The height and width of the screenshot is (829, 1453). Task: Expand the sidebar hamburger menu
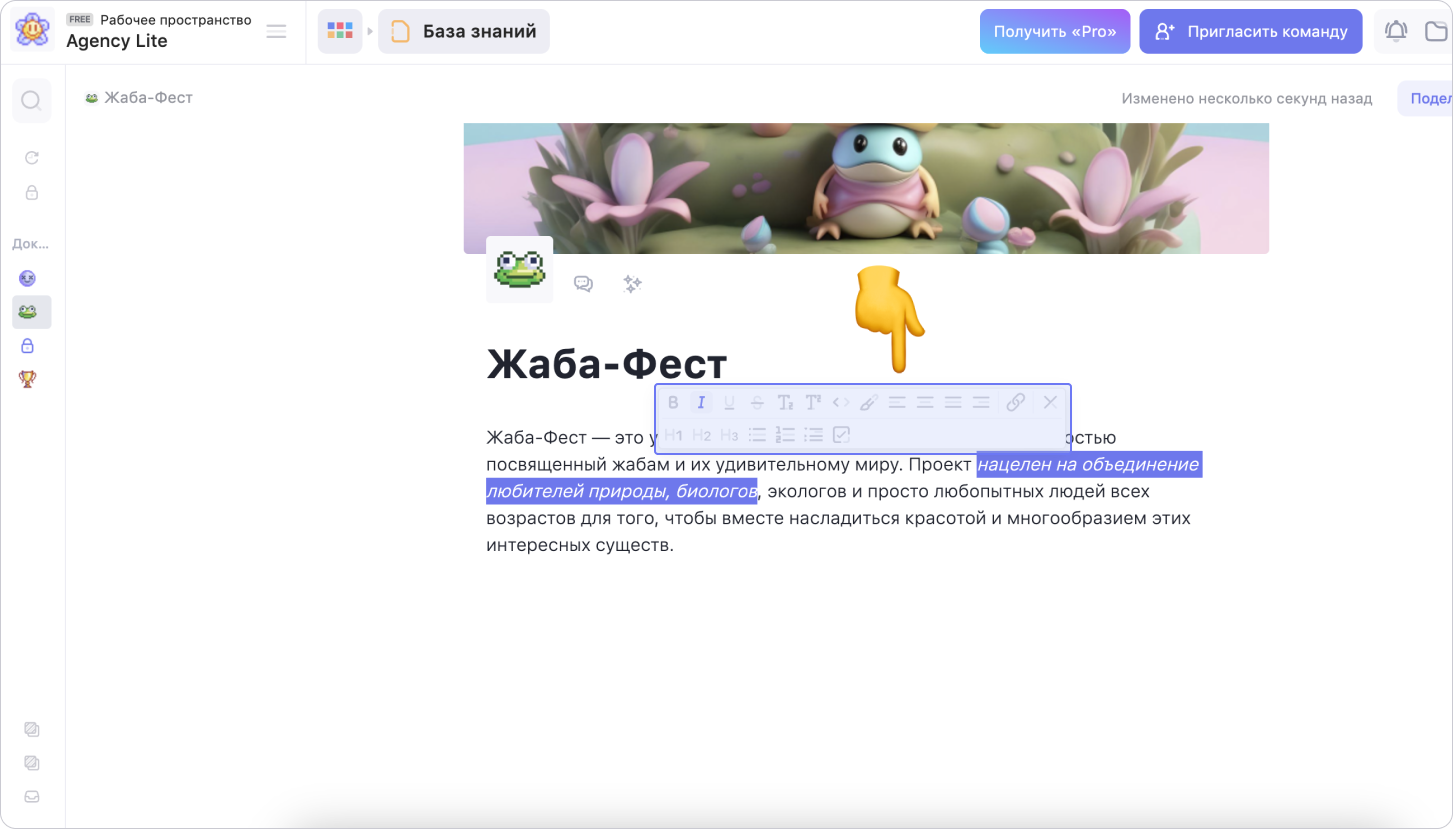coord(277,32)
